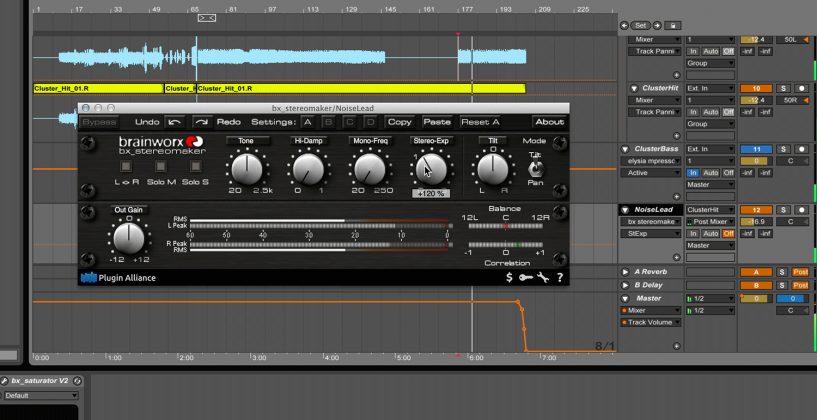
Task: Add automation lane on Master track
Action: coord(676,346)
